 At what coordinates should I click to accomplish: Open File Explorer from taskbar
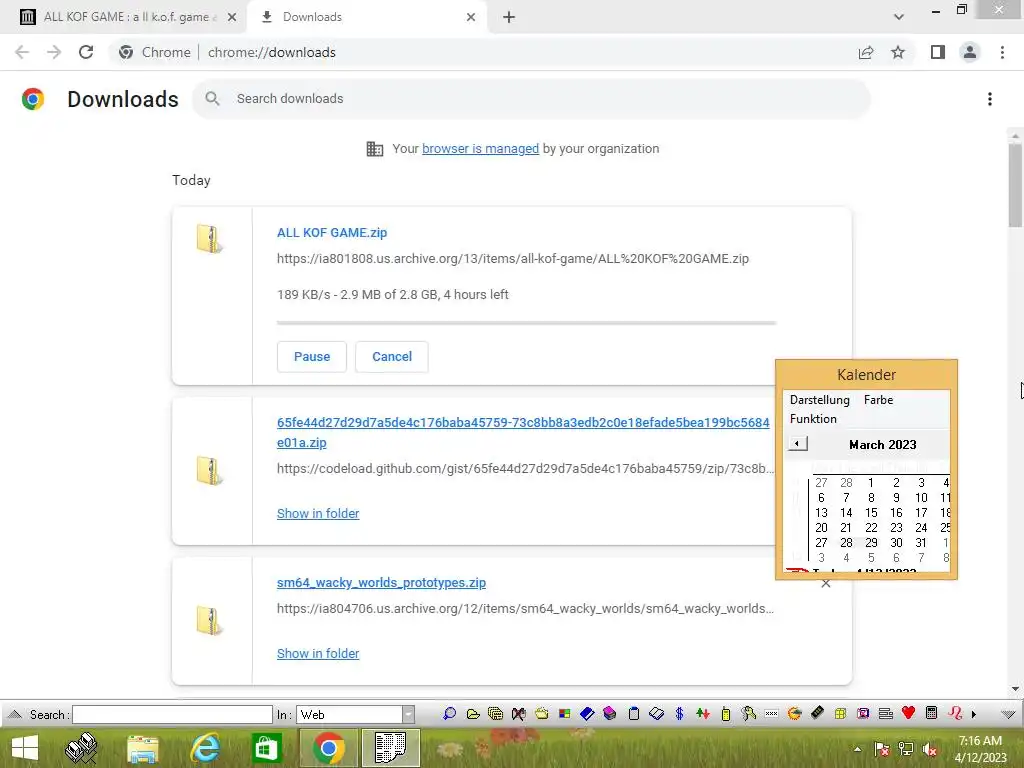point(142,748)
